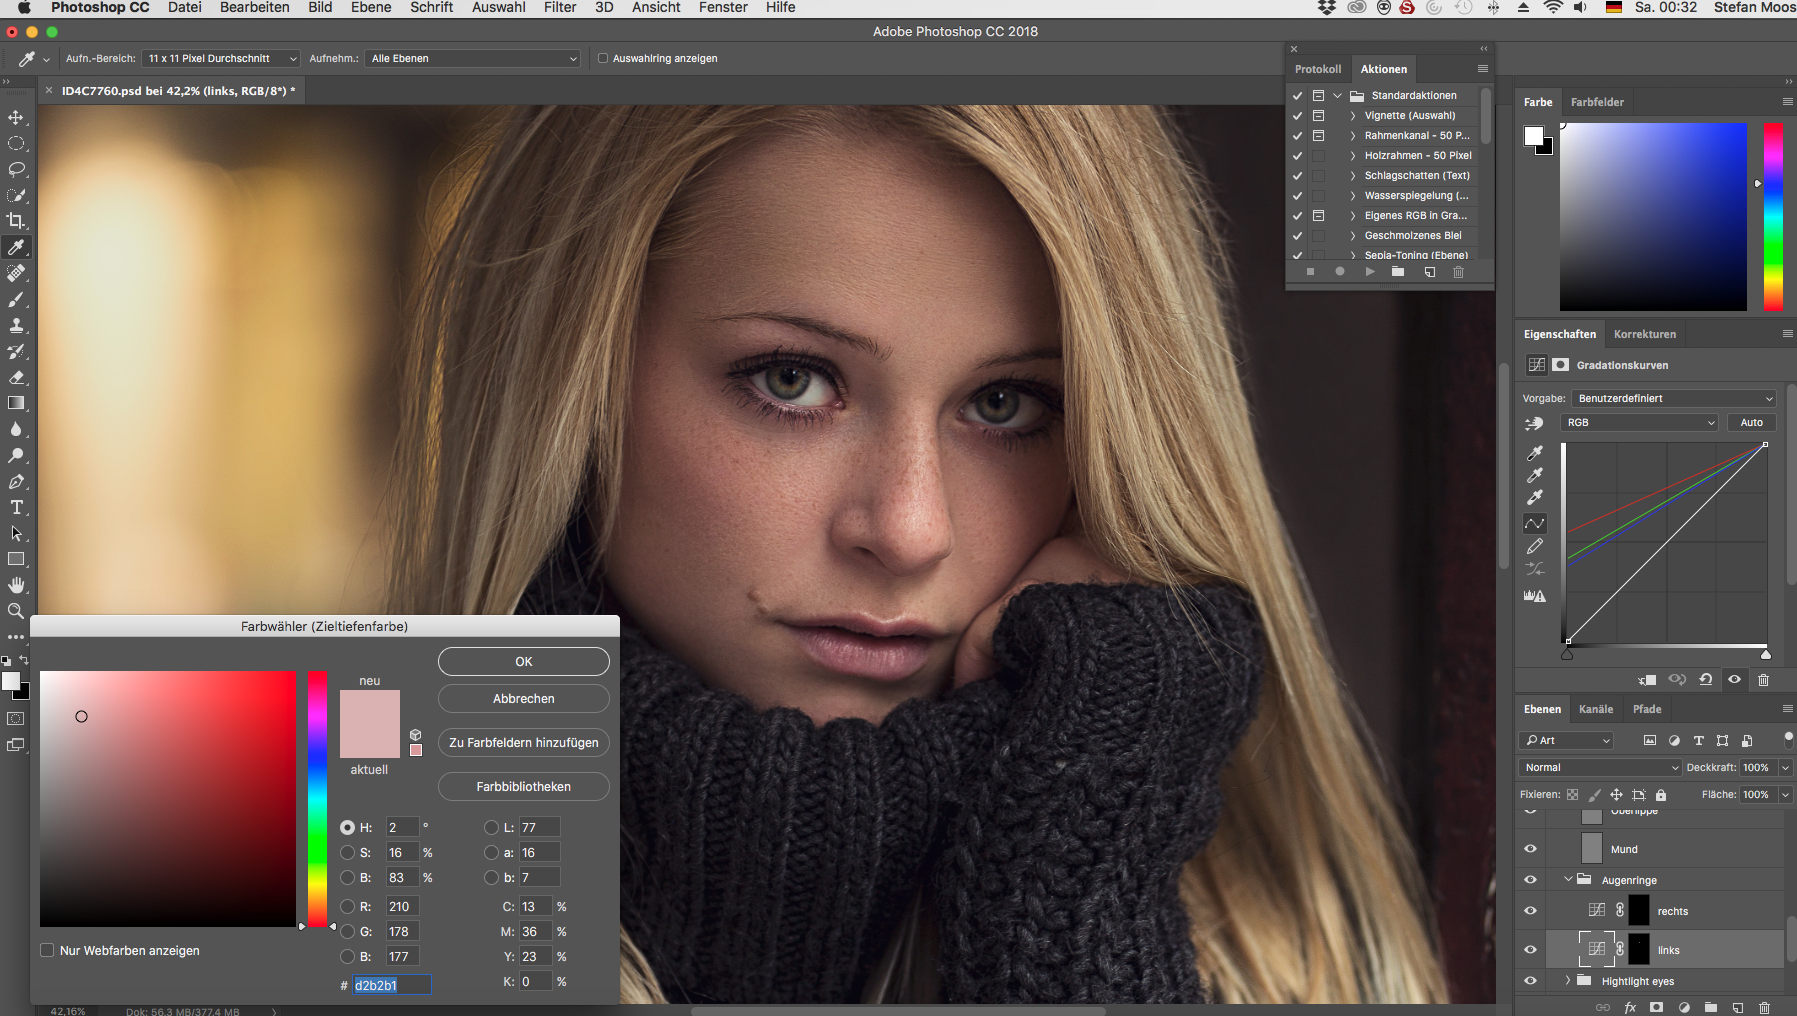This screenshot has width=1797, height=1016.
Task: Hide the rechts layer
Action: tap(1530, 911)
